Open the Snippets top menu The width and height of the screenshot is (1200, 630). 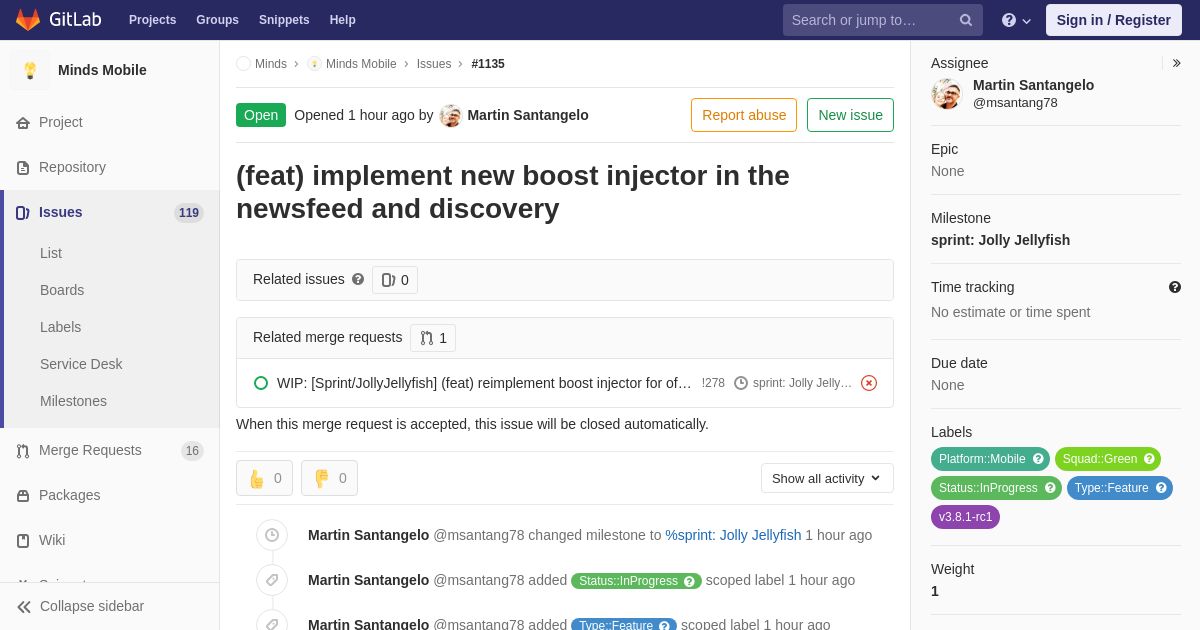284,20
